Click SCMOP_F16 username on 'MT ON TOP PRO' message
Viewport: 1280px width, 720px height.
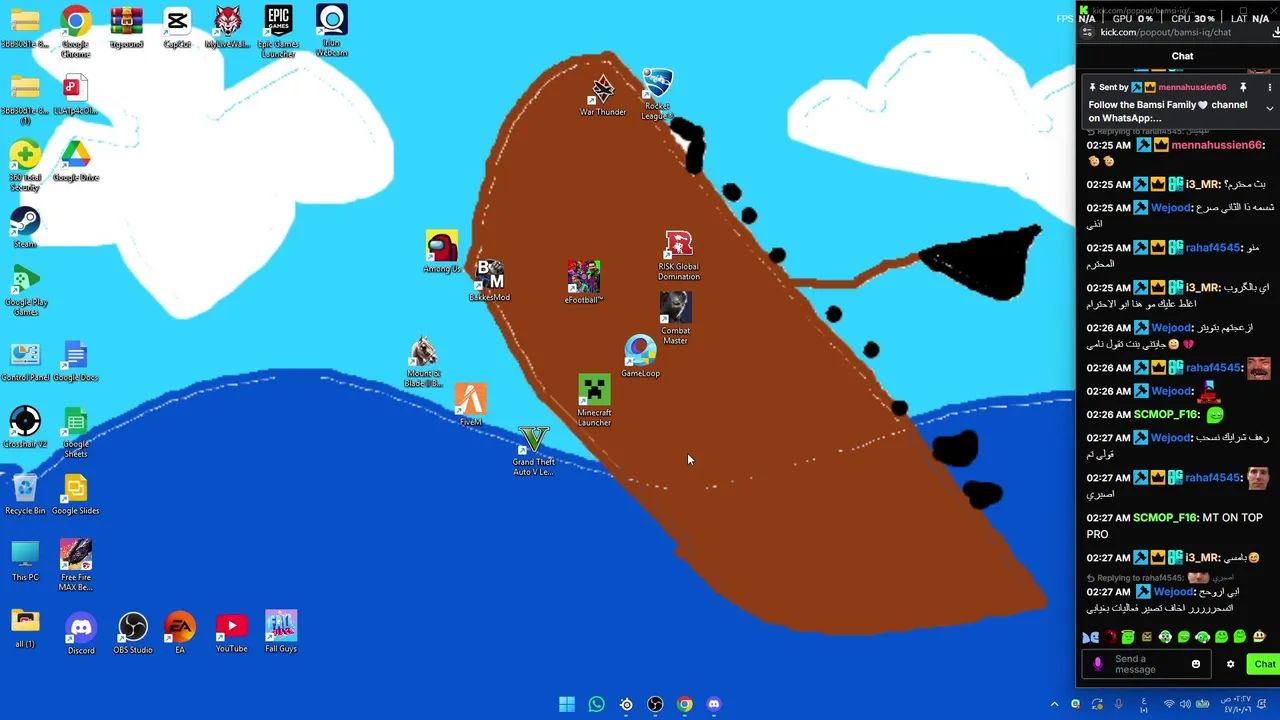1165,518
